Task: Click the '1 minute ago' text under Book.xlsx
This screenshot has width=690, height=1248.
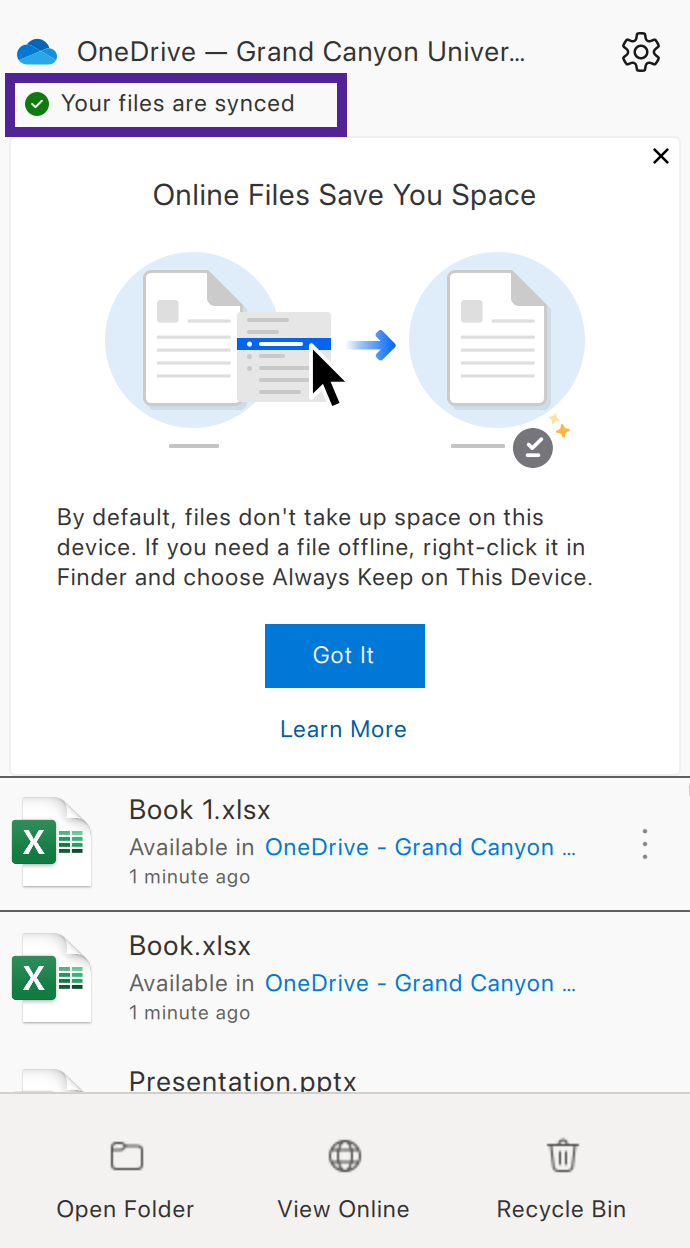Action: click(x=190, y=1013)
